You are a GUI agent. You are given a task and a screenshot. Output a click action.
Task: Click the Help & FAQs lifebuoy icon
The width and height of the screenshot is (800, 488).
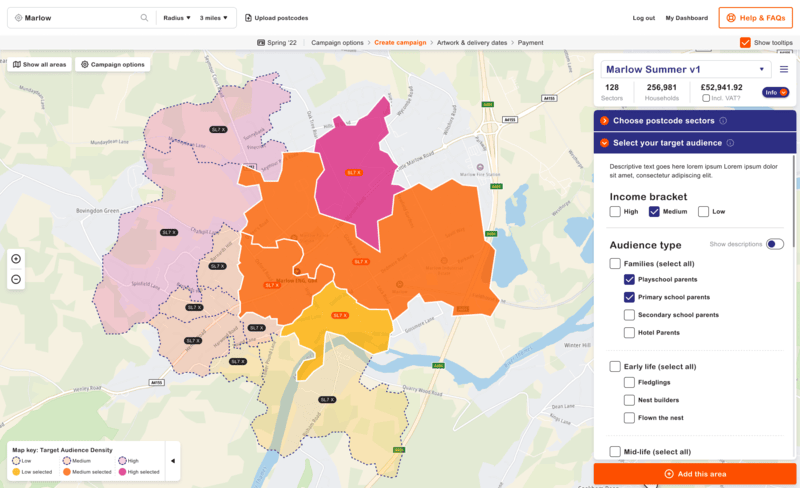click(731, 18)
